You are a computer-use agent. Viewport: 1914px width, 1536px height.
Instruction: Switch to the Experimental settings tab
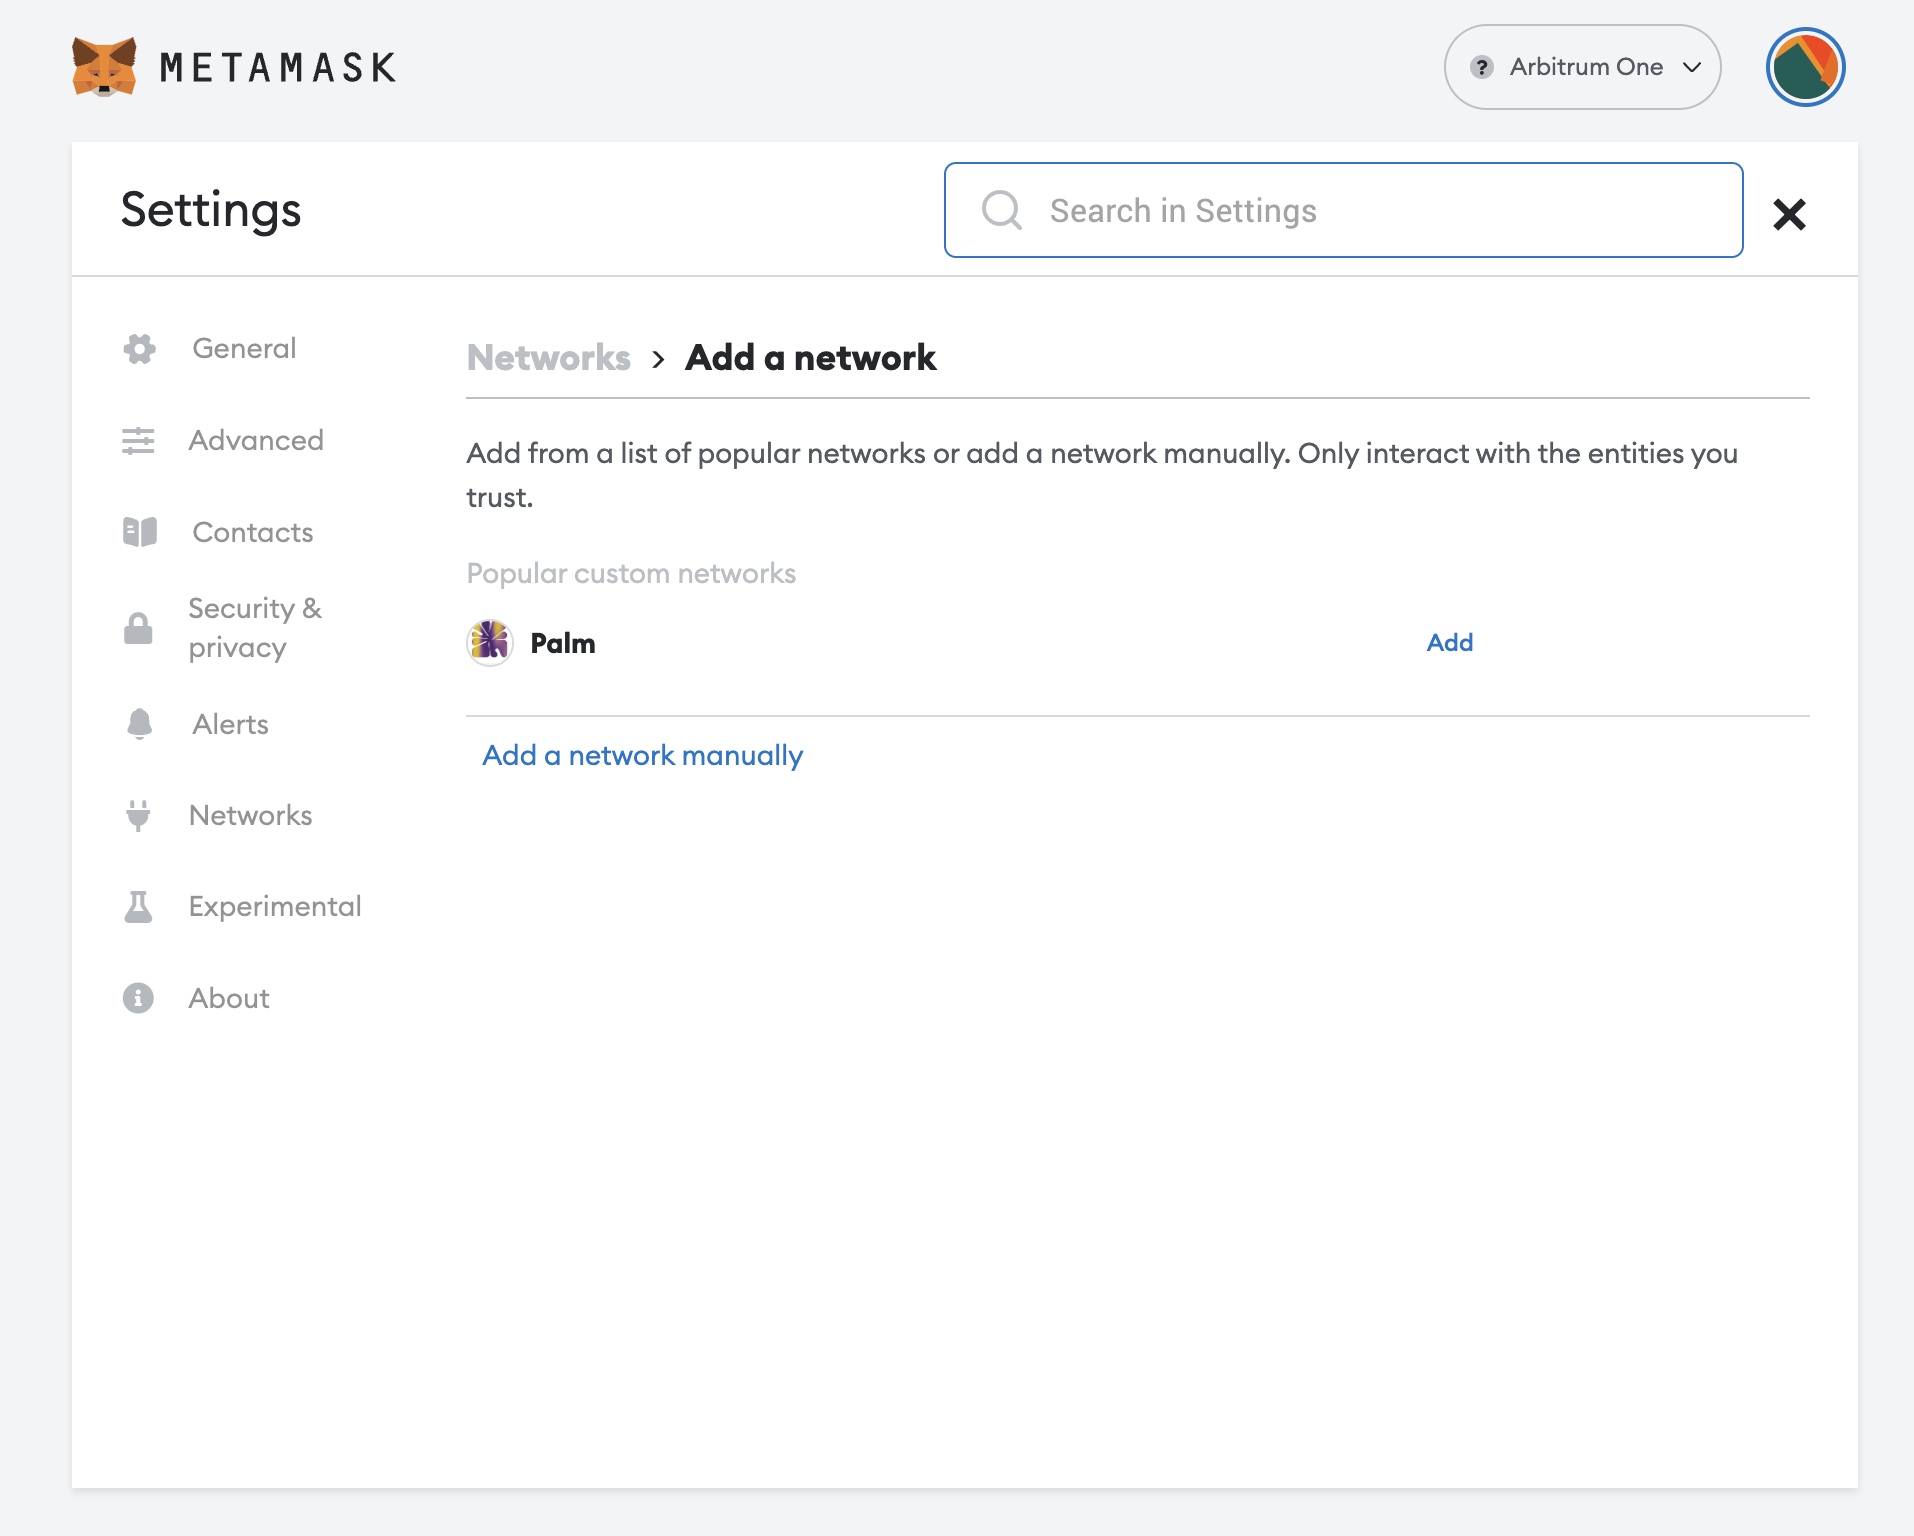pos(275,906)
